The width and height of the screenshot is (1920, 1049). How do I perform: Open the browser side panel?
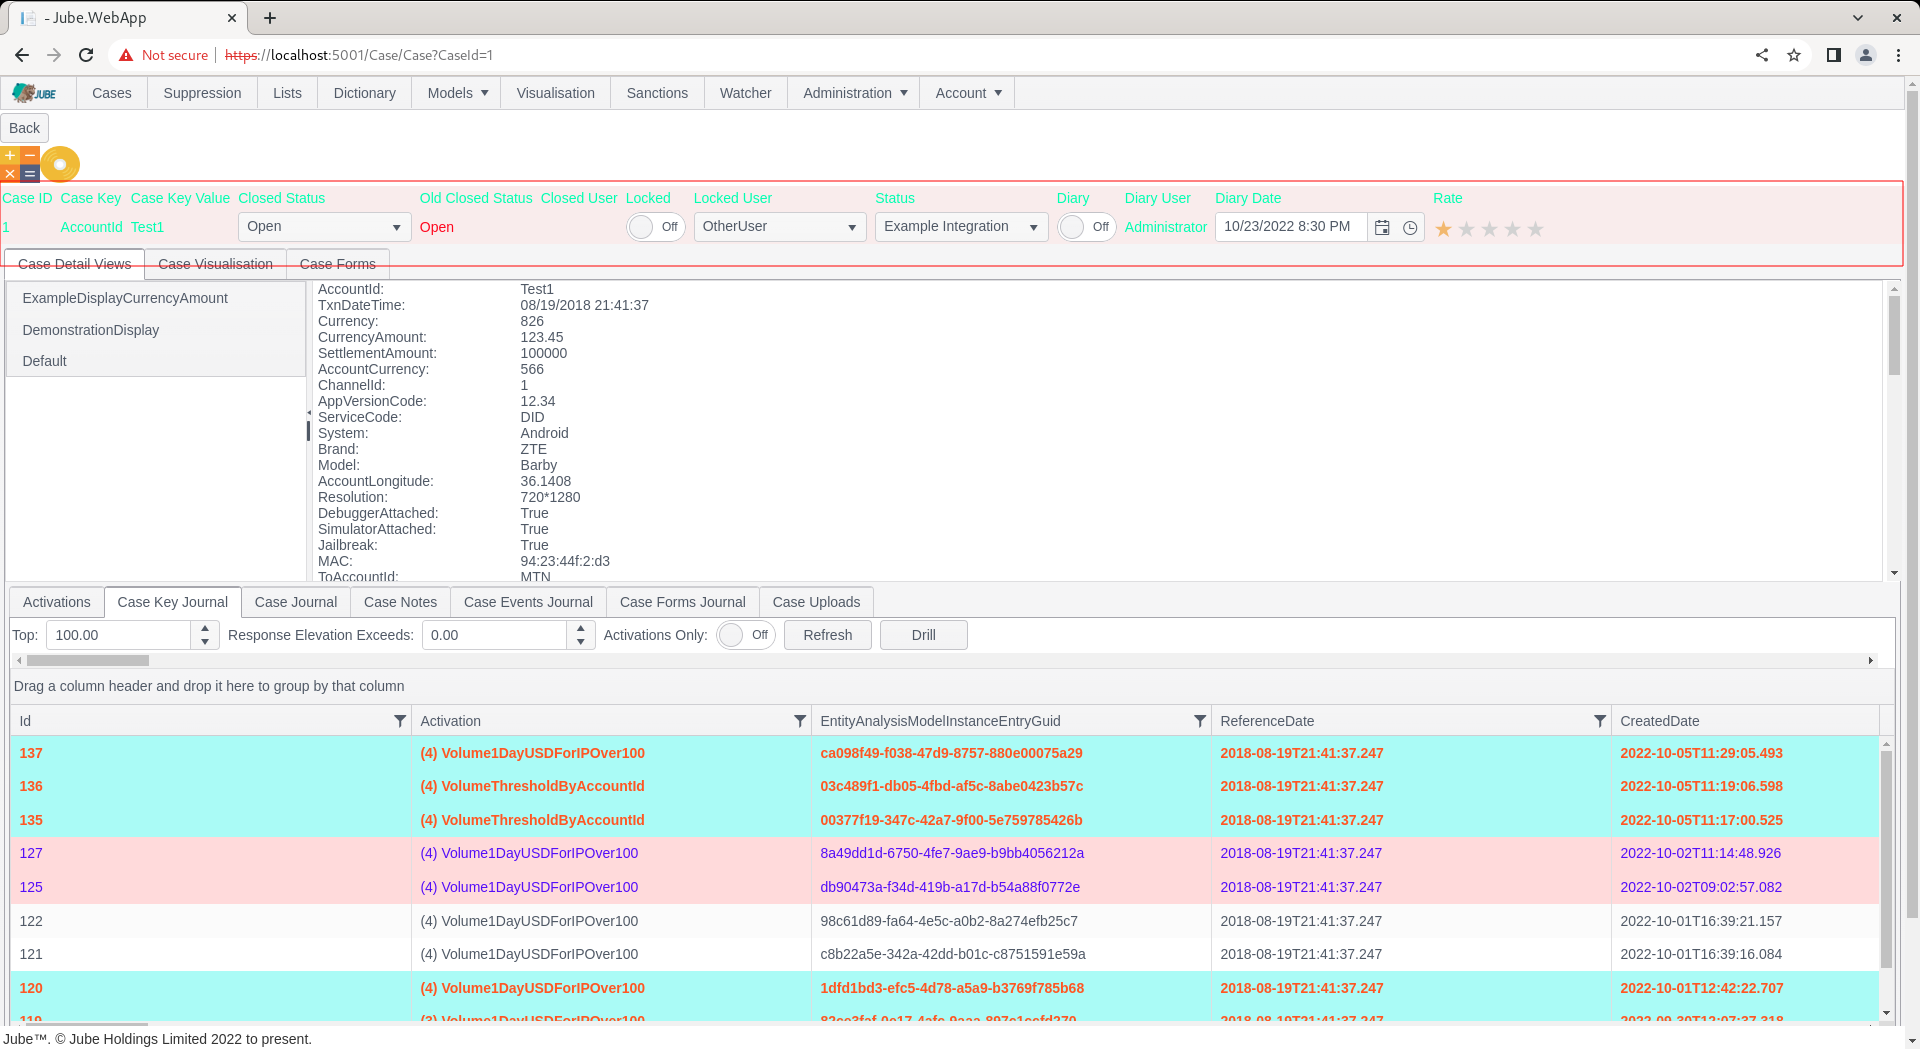click(x=1834, y=55)
